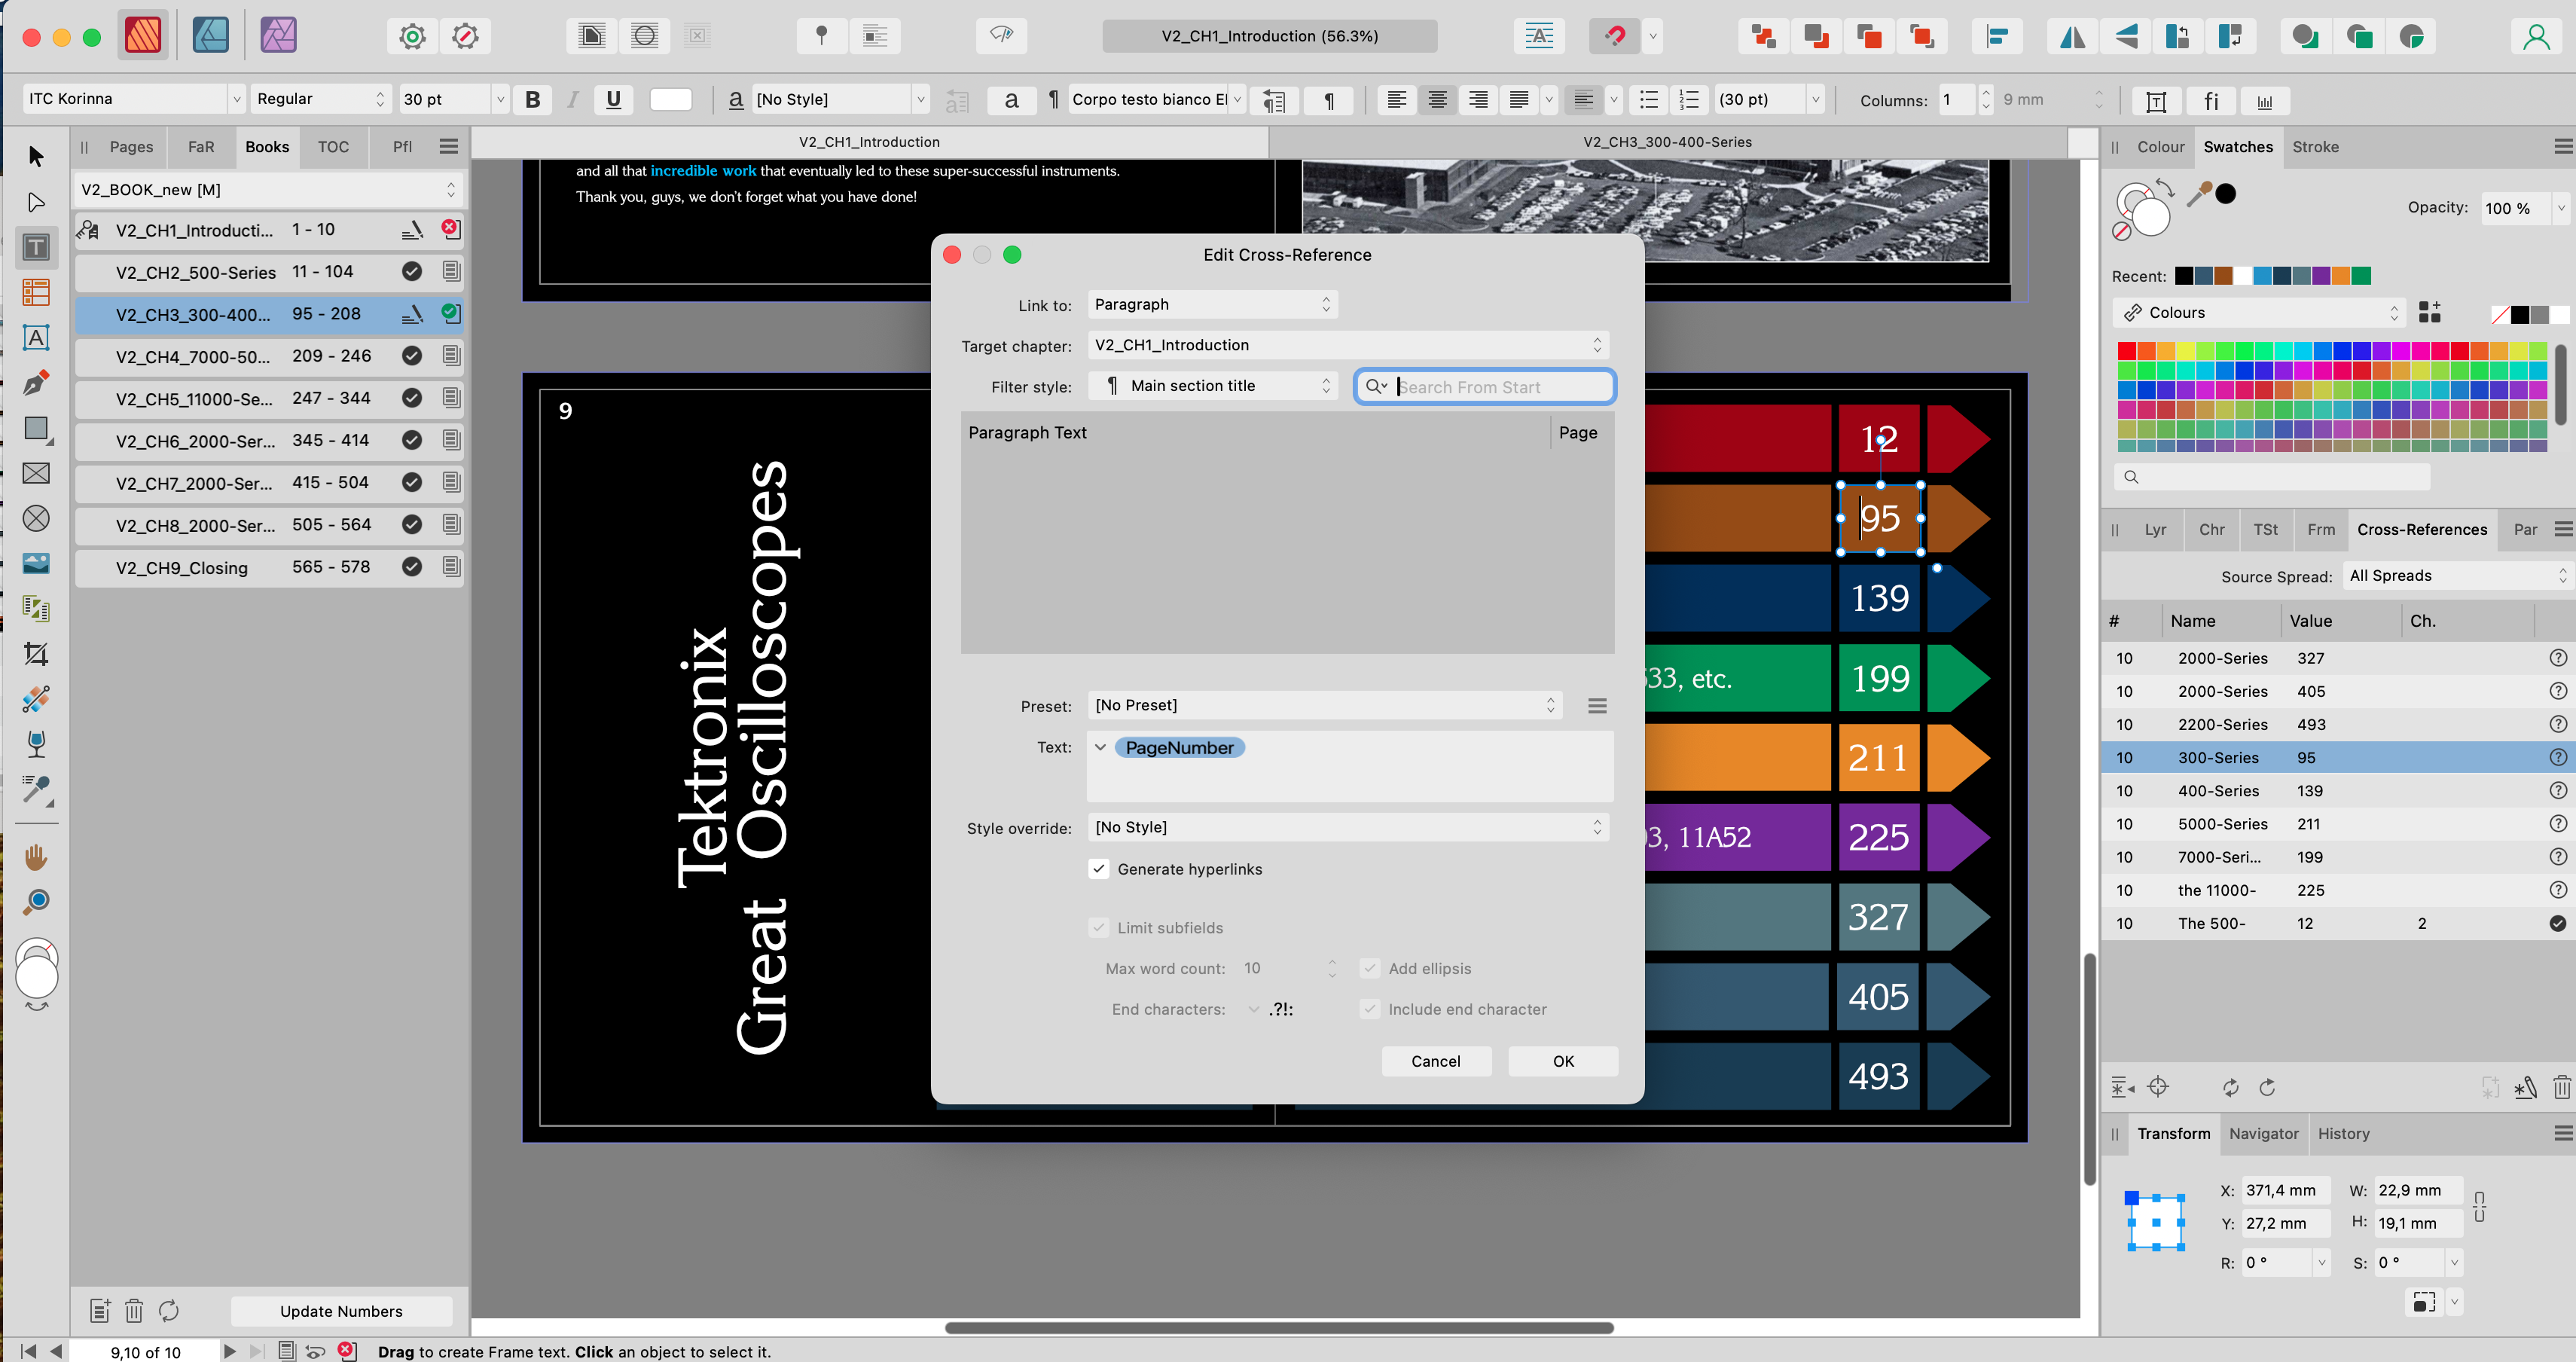Open the Target chapter dropdown

coord(1348,345)
